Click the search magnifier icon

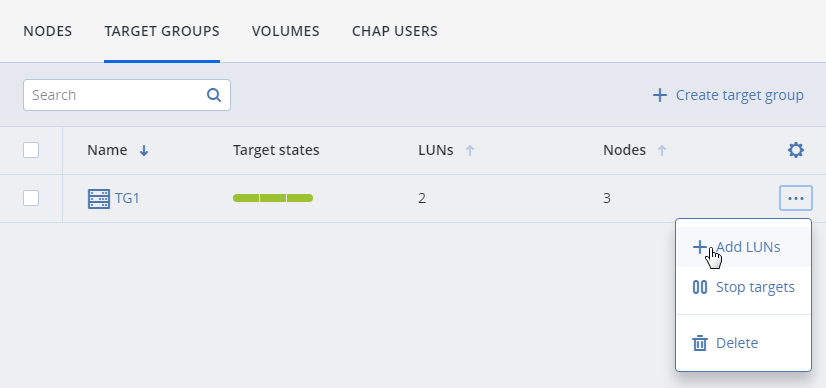click(213, 95)
